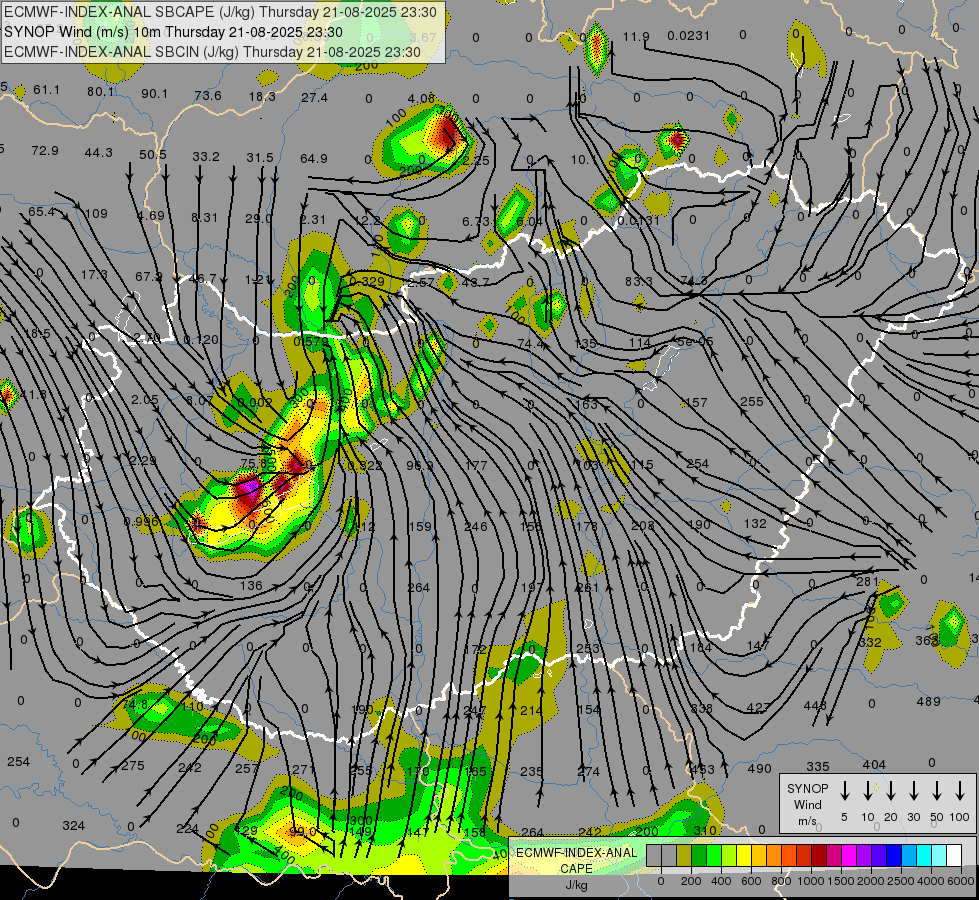Click the 1000 tick label on CAPE legend
The width and height of the screenshot is (979, 900).
[x=811, y=881]
